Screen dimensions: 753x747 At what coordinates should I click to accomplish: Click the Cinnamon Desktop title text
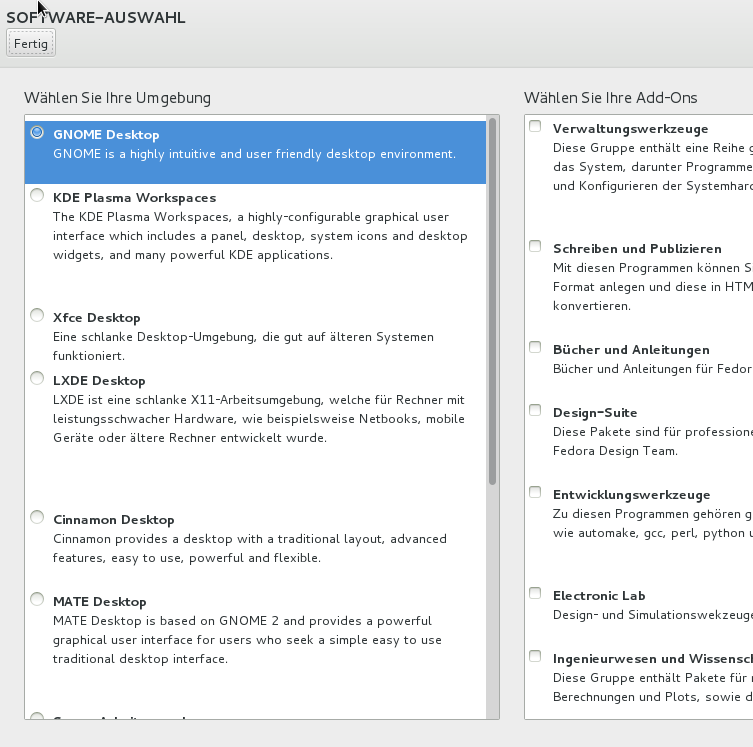pyautogui.click(x=113, y=520)
